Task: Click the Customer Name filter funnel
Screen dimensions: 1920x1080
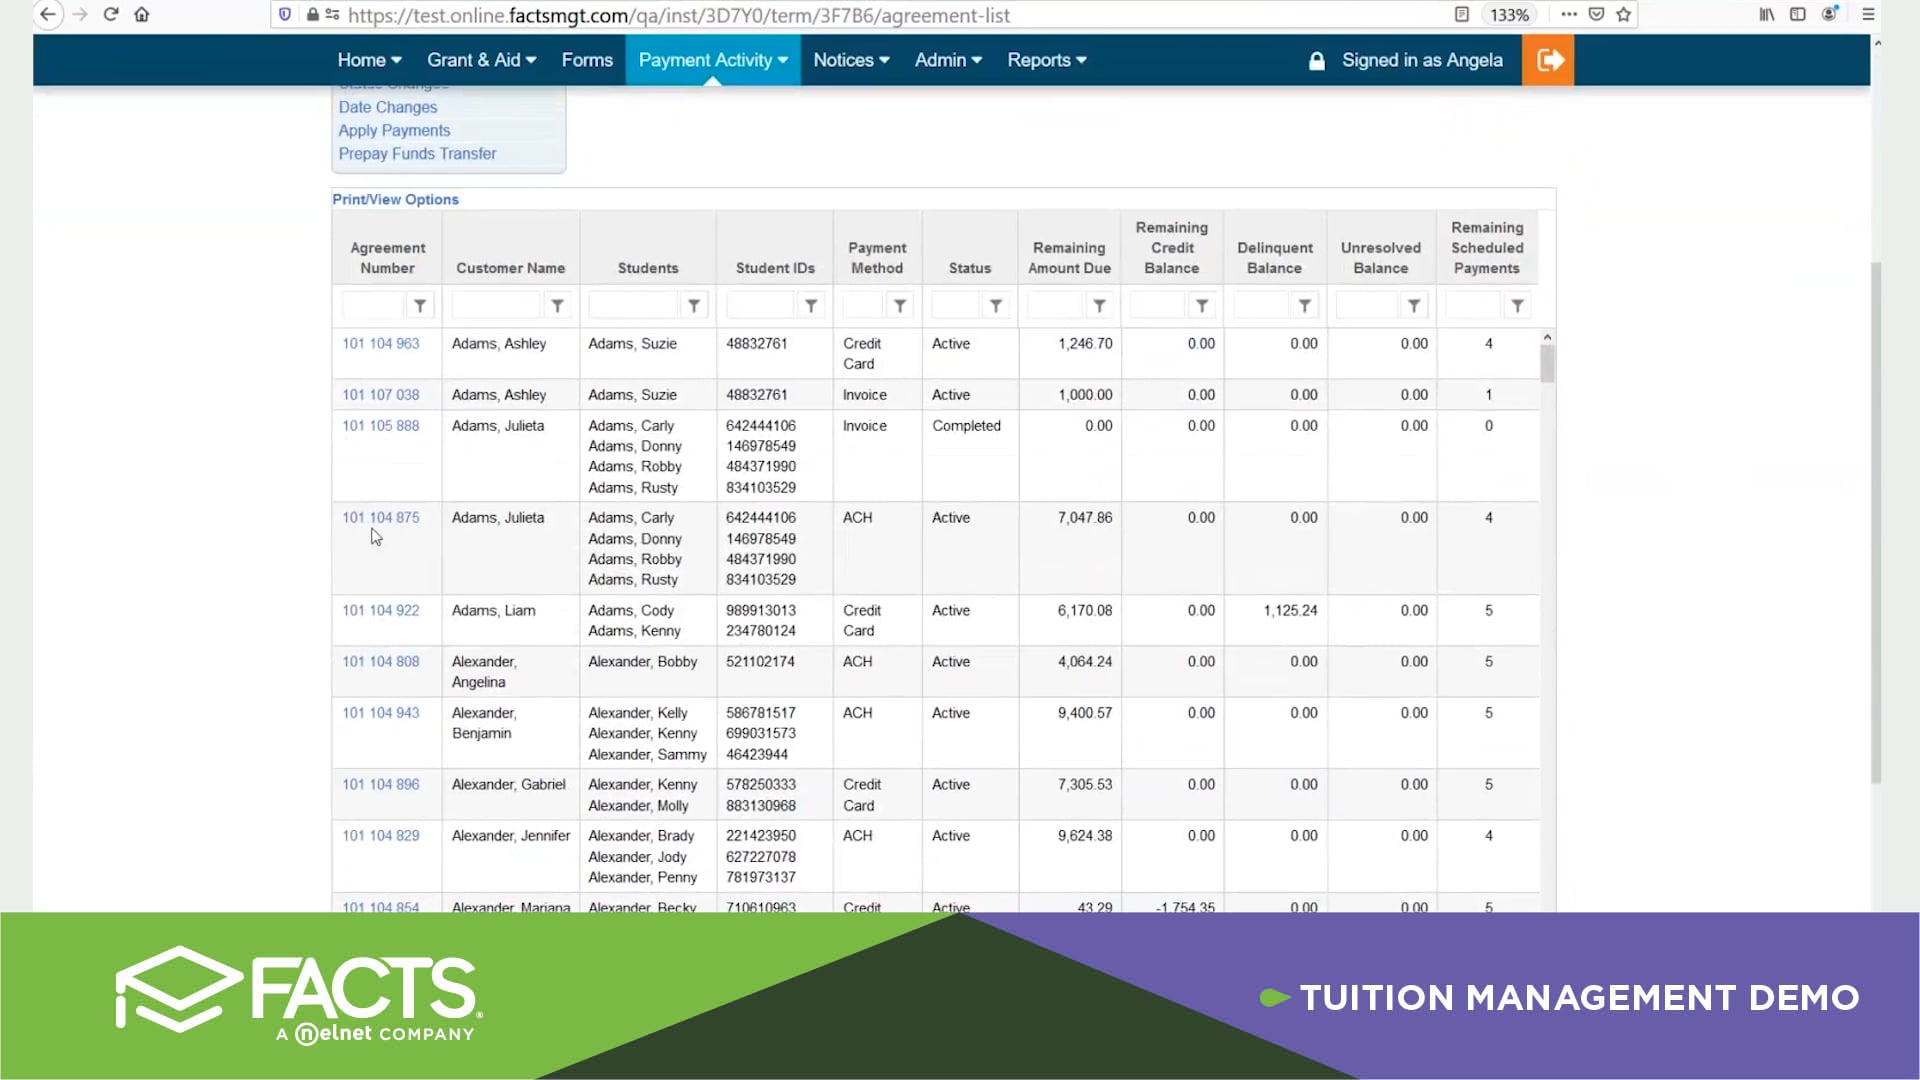Action: click(557, 306)
